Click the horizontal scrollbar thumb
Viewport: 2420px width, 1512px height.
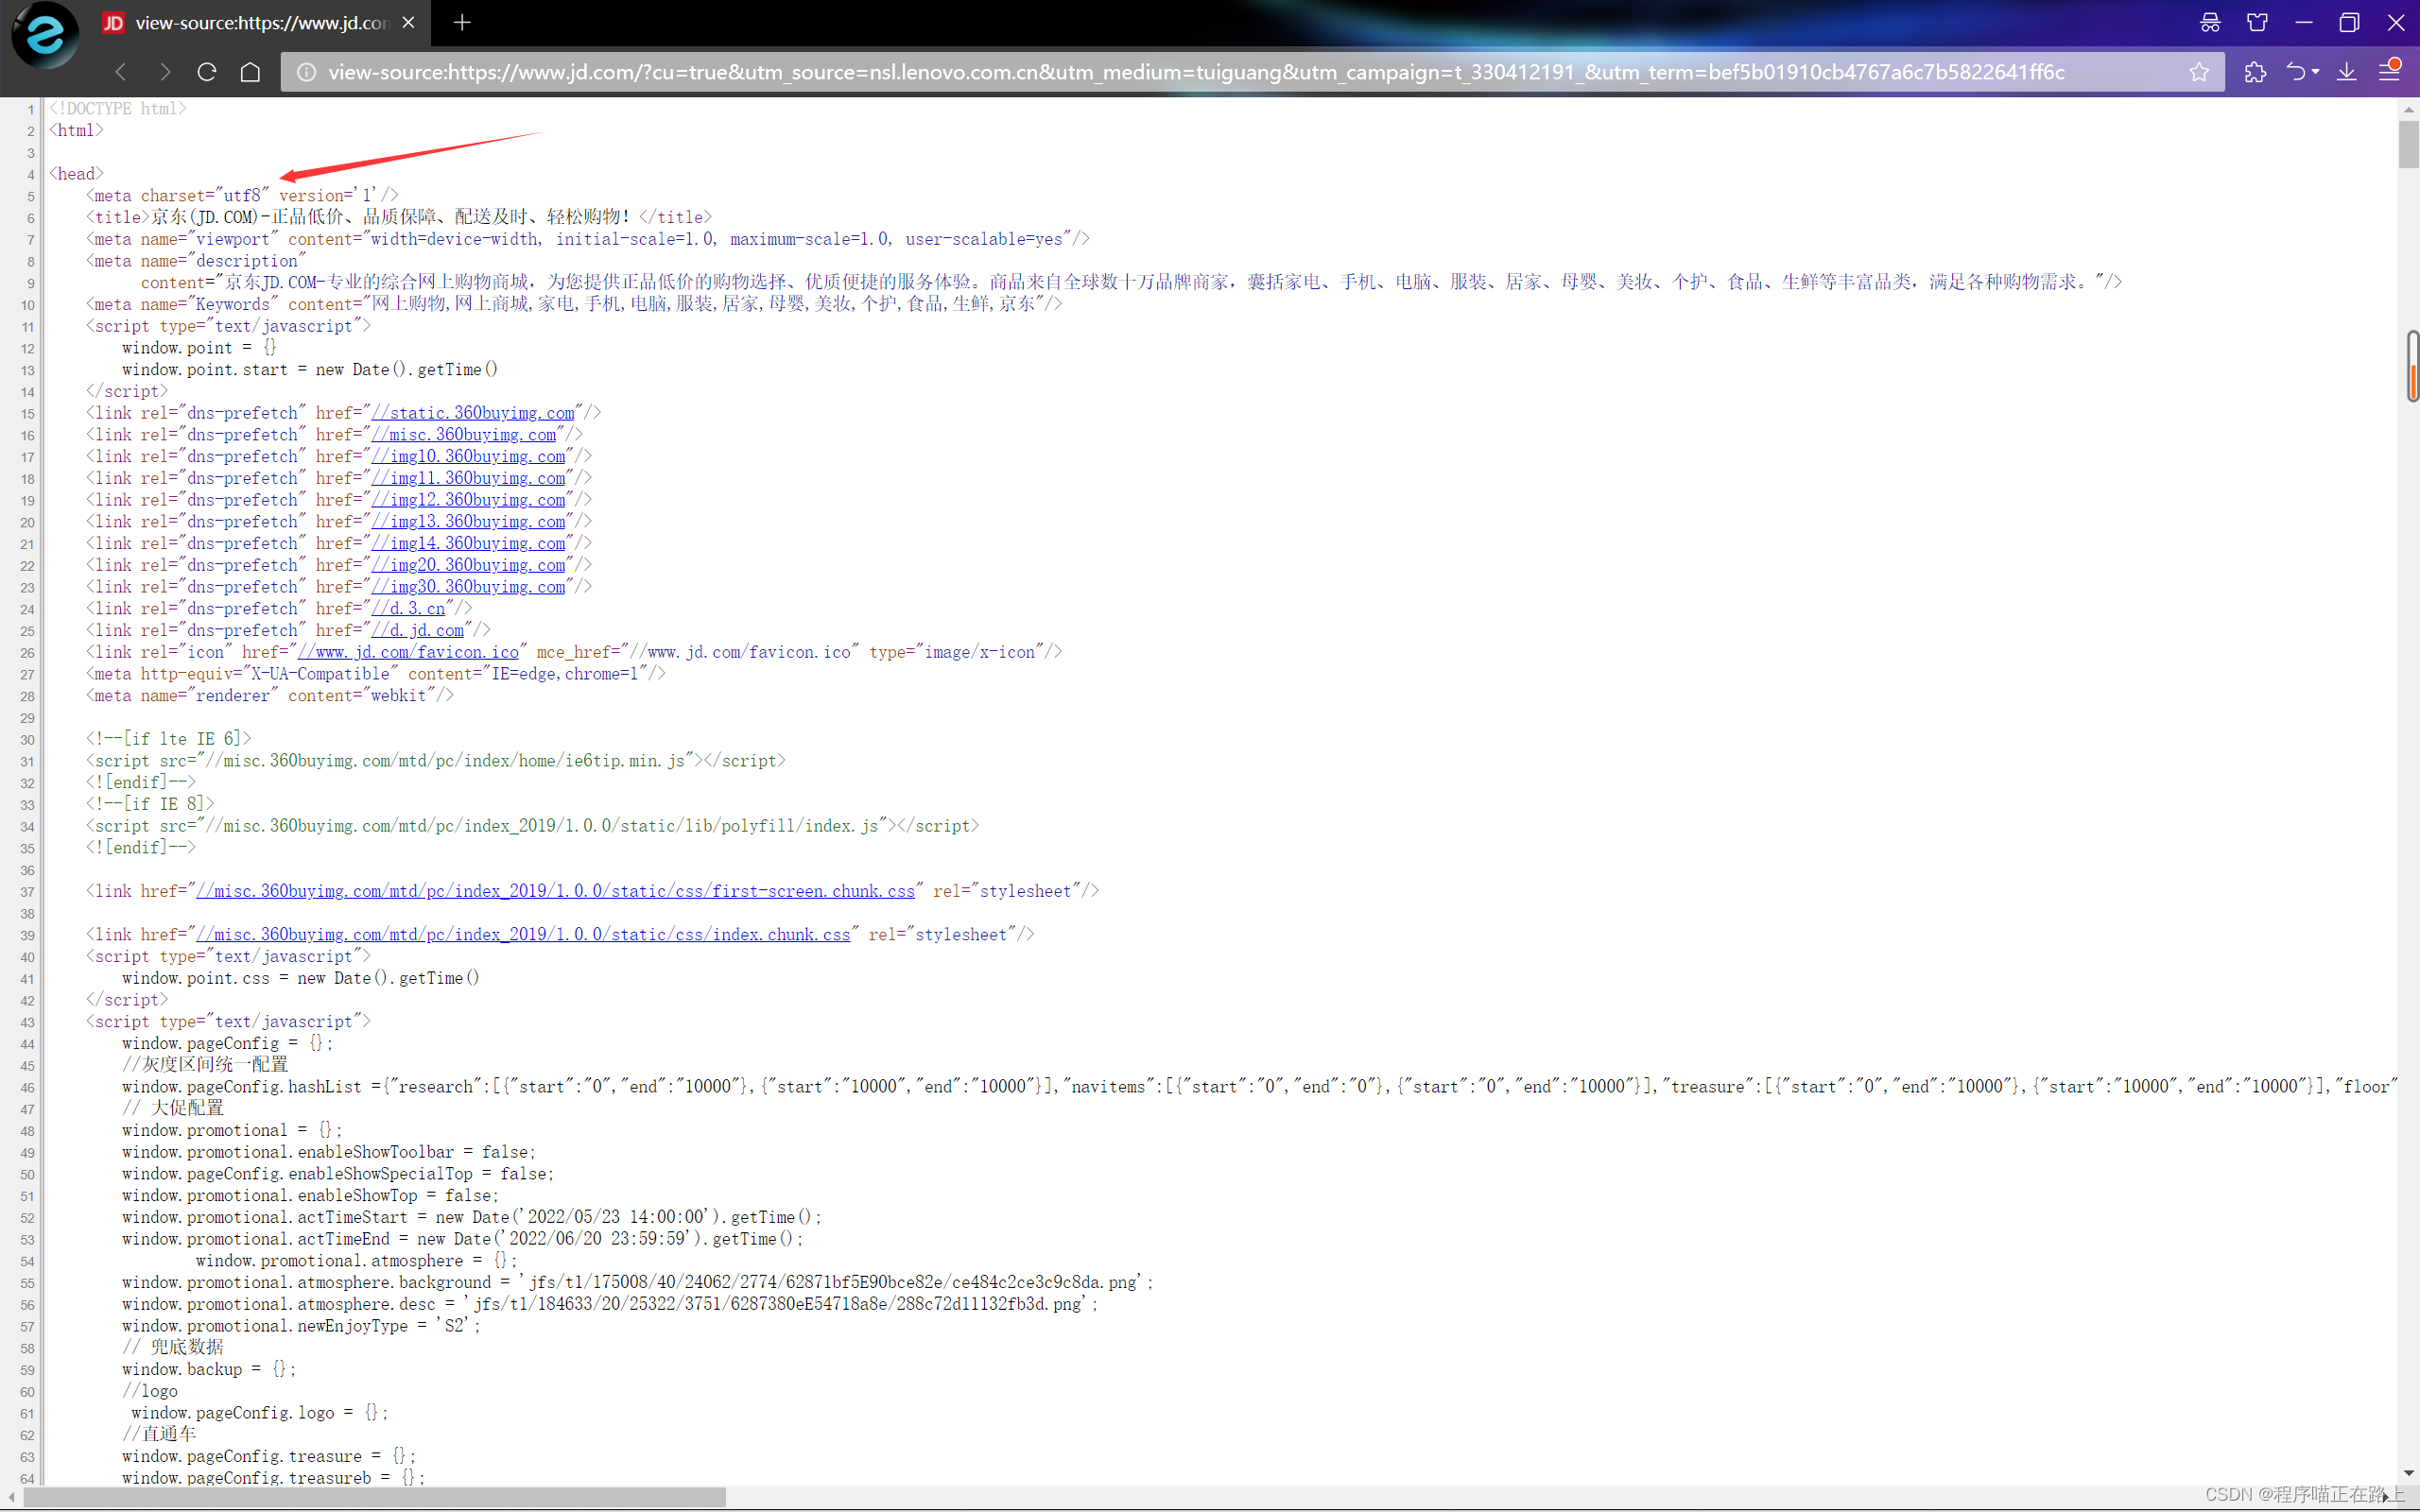click(x=375, y=1497)
